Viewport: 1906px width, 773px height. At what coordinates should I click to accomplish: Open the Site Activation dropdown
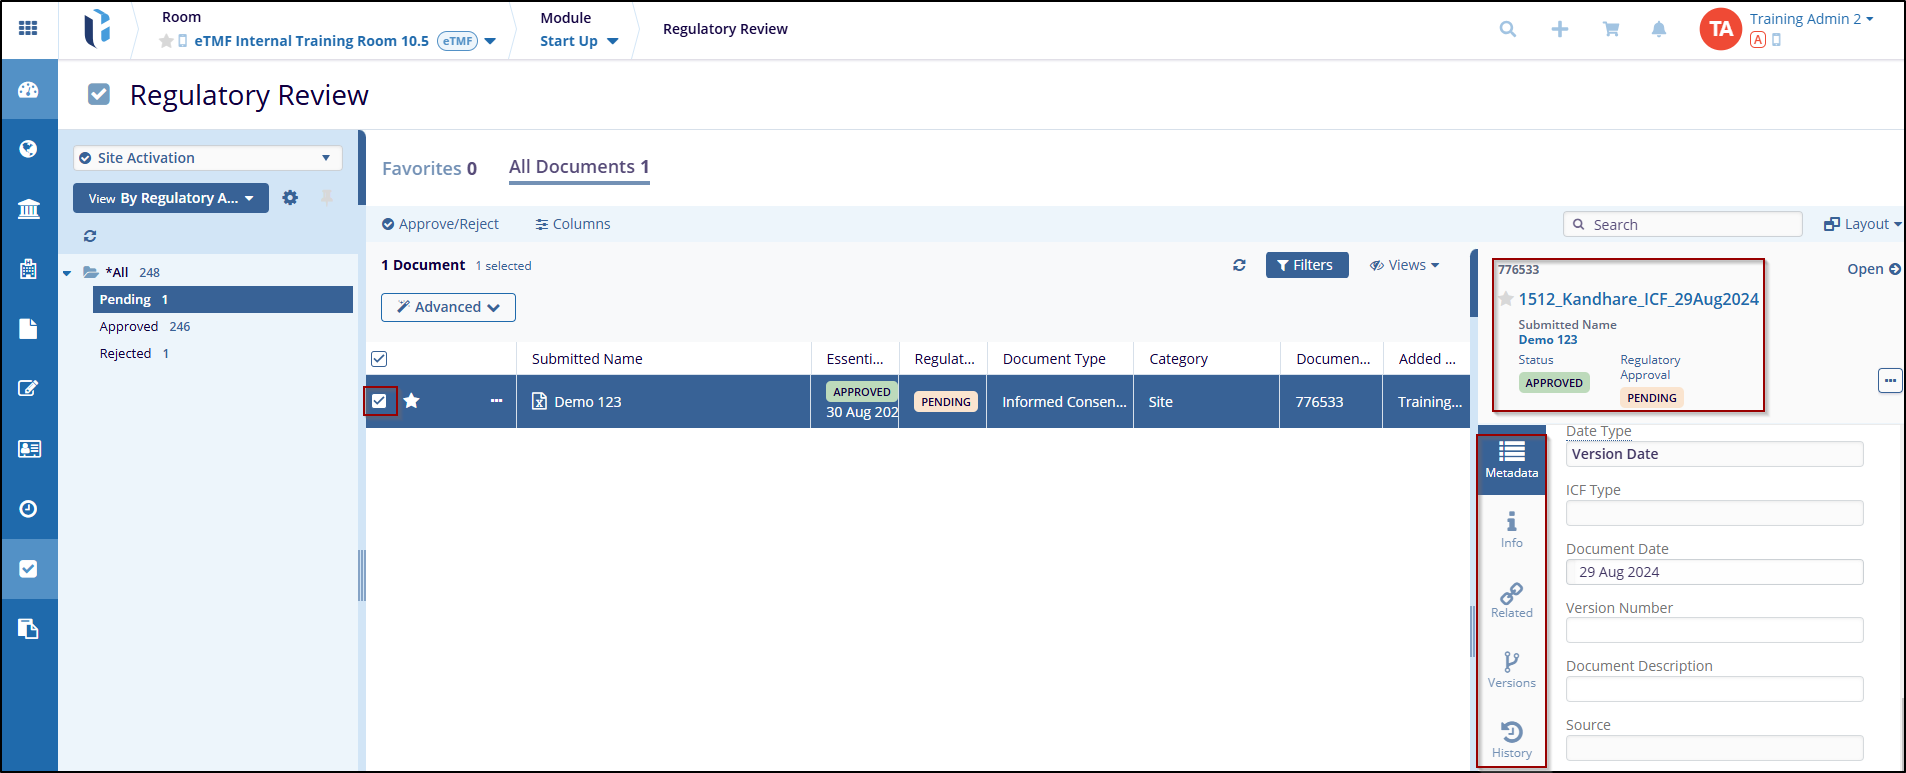[x=207, y=158]
